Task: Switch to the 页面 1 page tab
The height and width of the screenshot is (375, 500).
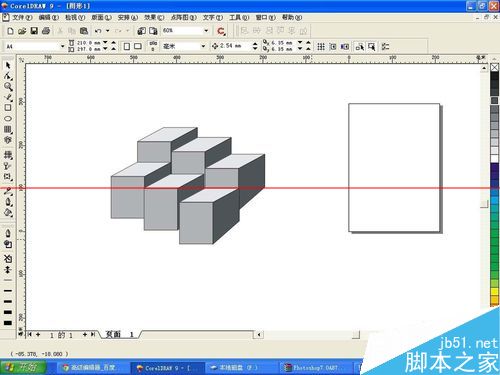Action: pyautogui.click(x=120, y=334)
